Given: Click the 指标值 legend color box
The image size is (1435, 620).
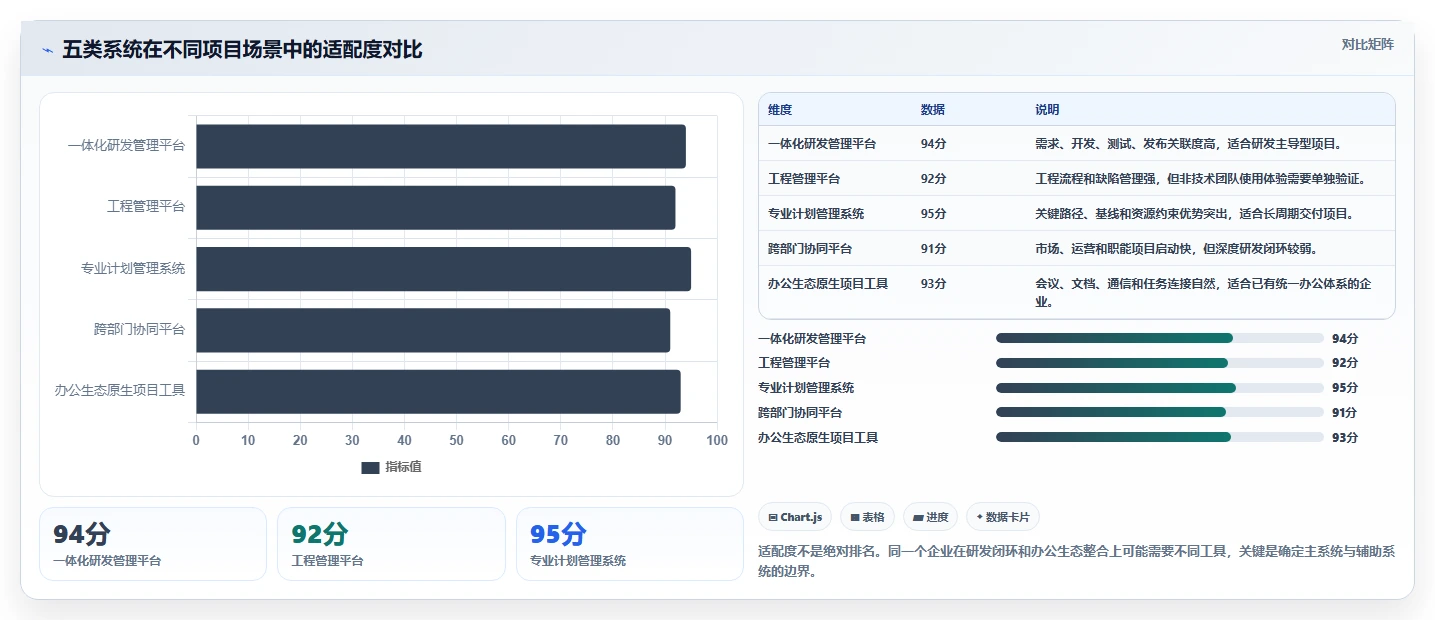Looking at the screenshot, I should pos(370,467).
